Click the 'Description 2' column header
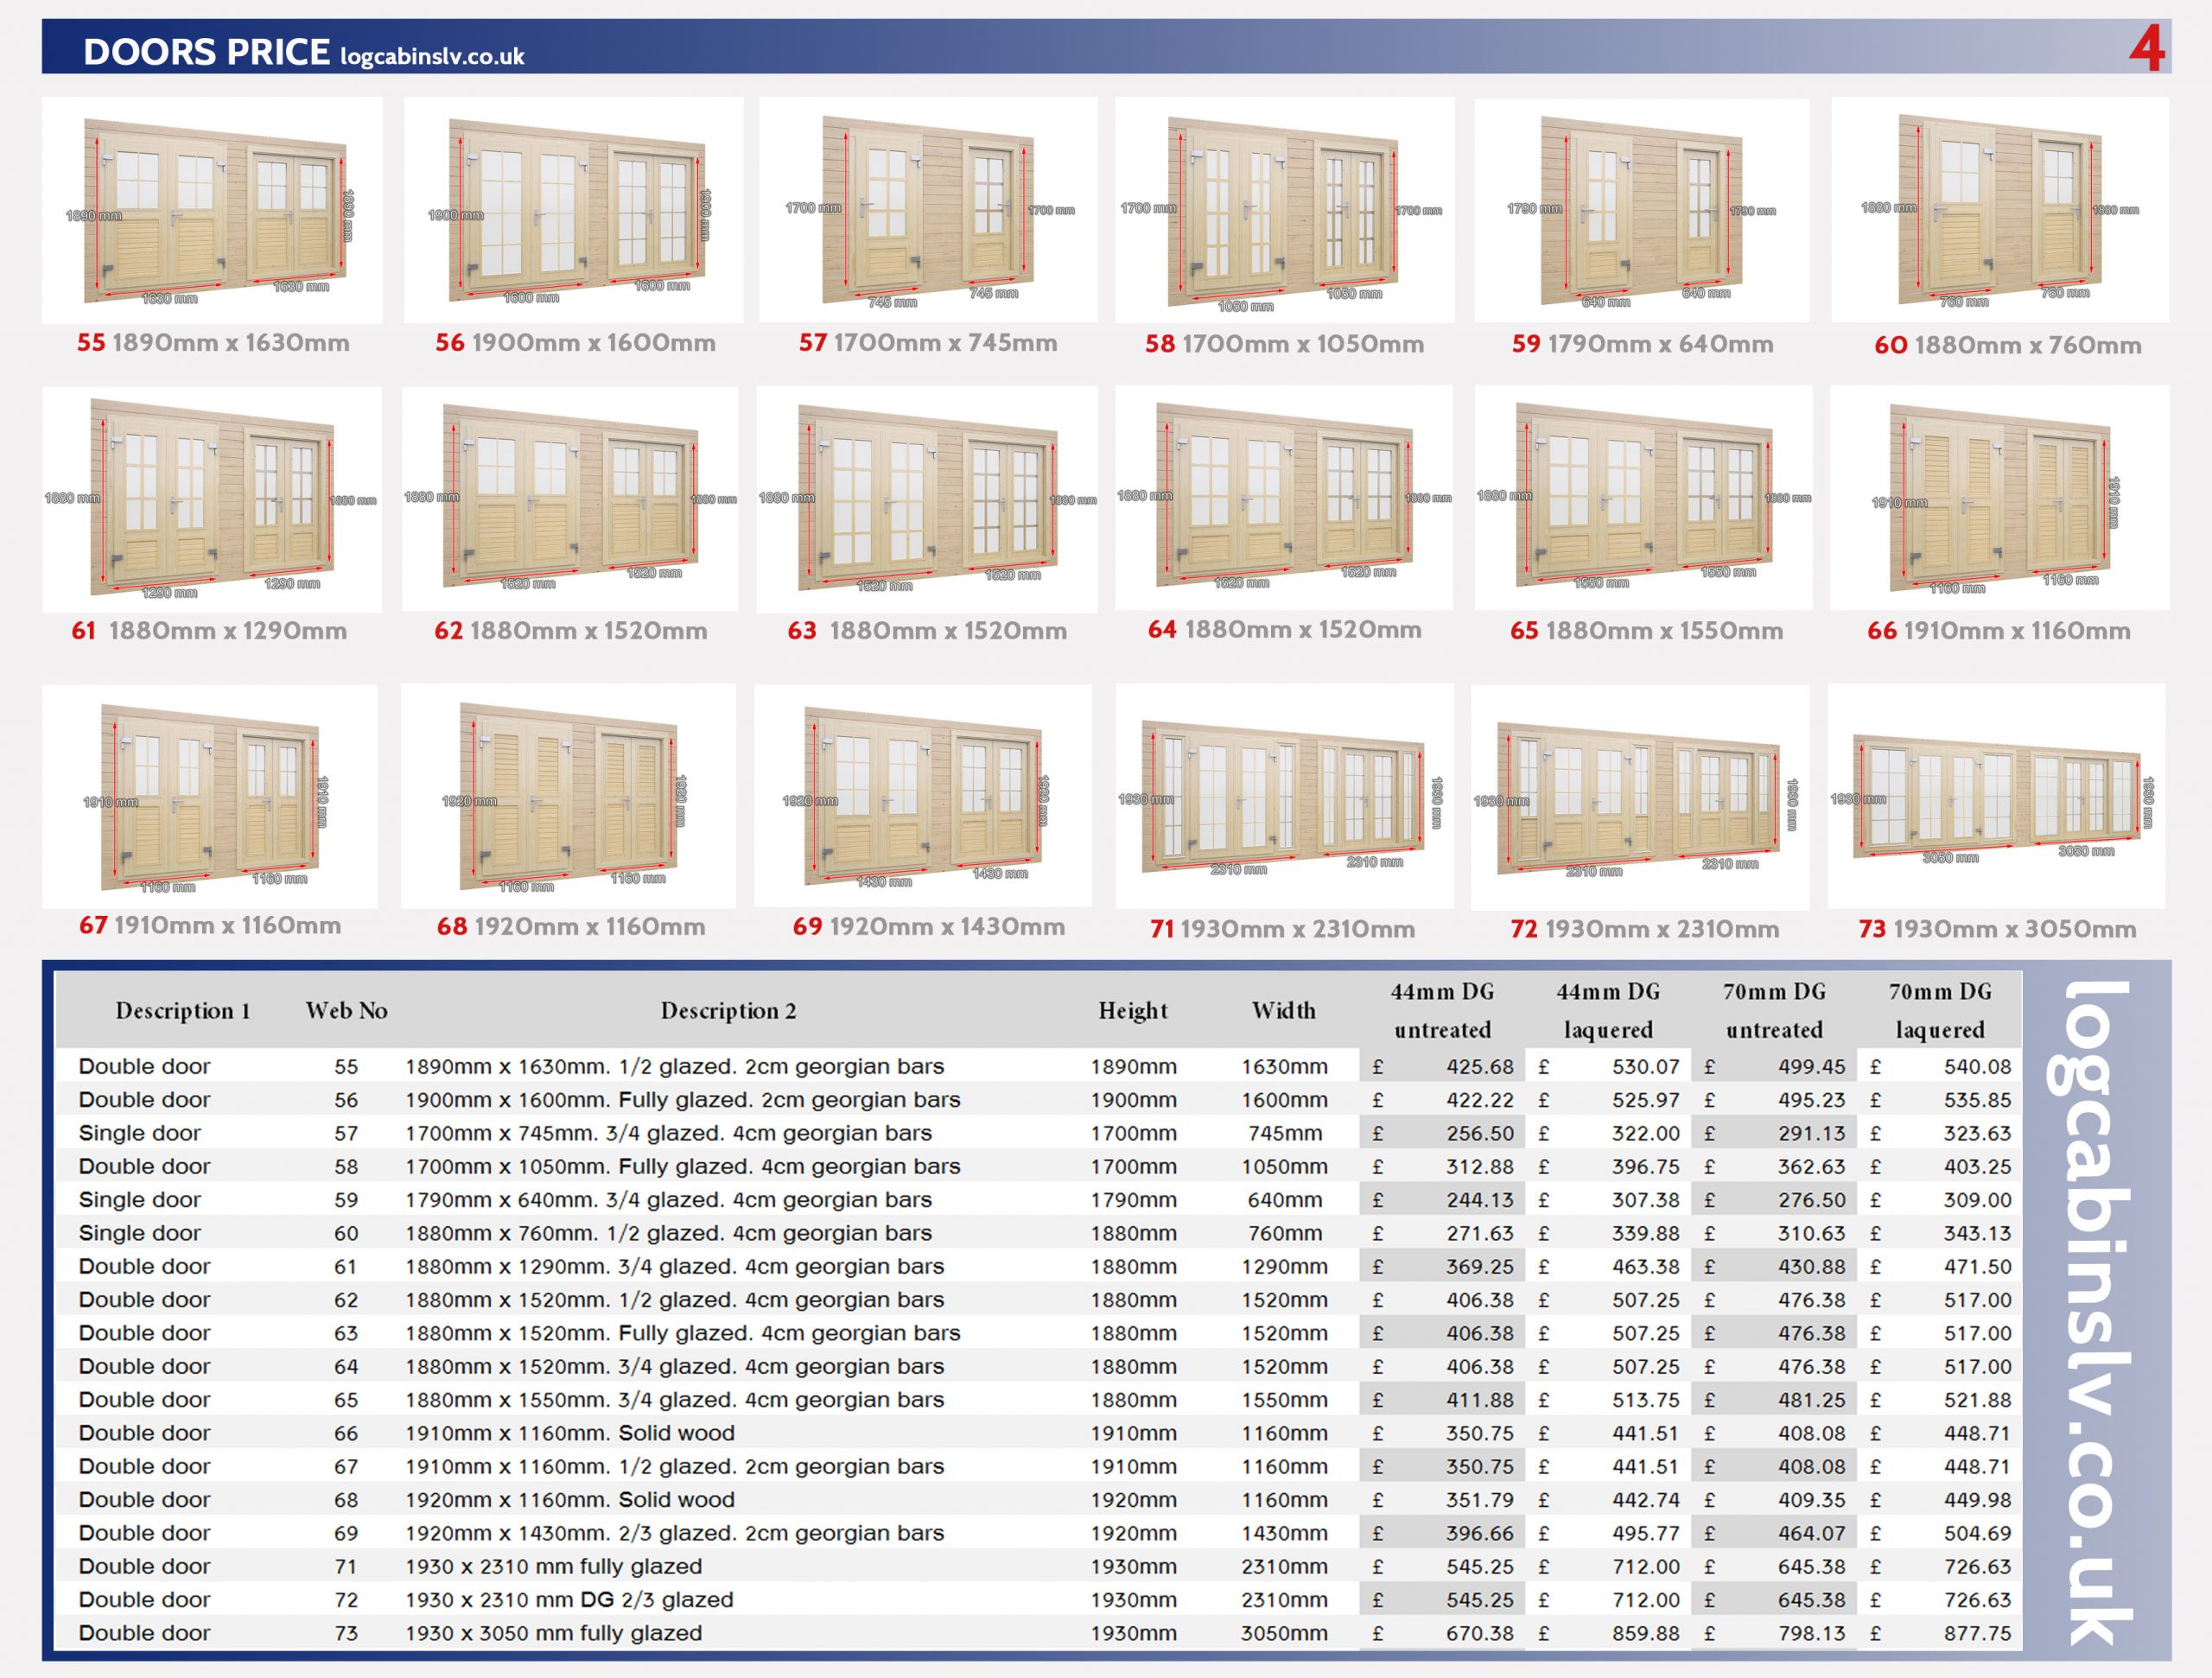Viewport: 2212px width, 1678px height. point(728,1010)
